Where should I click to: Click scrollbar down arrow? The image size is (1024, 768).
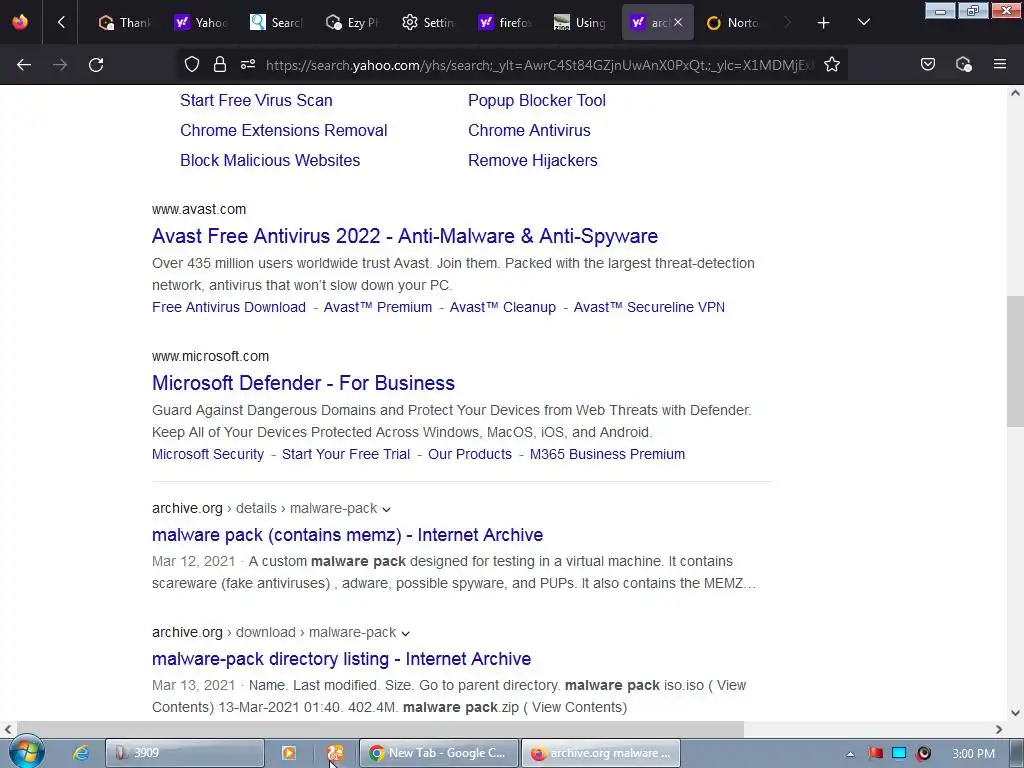(1015, 713)
